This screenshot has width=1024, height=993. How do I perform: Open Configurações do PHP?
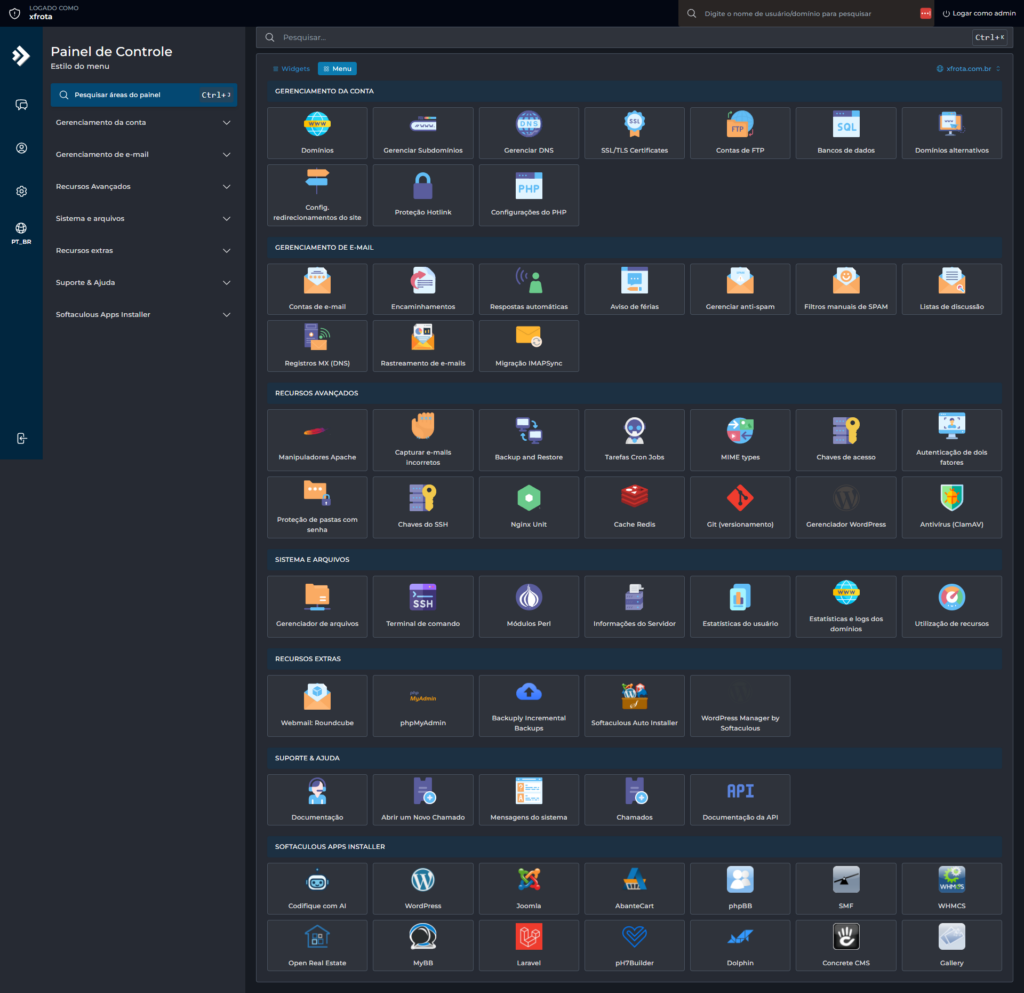(x=528, y=195)
